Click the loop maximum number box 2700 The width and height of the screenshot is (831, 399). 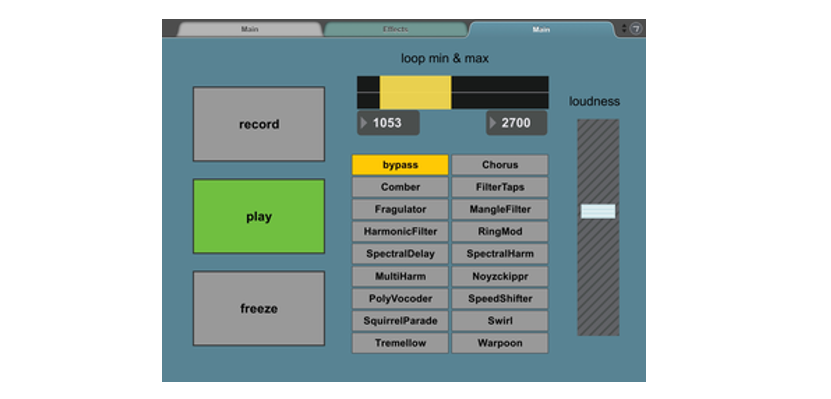point(517,123)
